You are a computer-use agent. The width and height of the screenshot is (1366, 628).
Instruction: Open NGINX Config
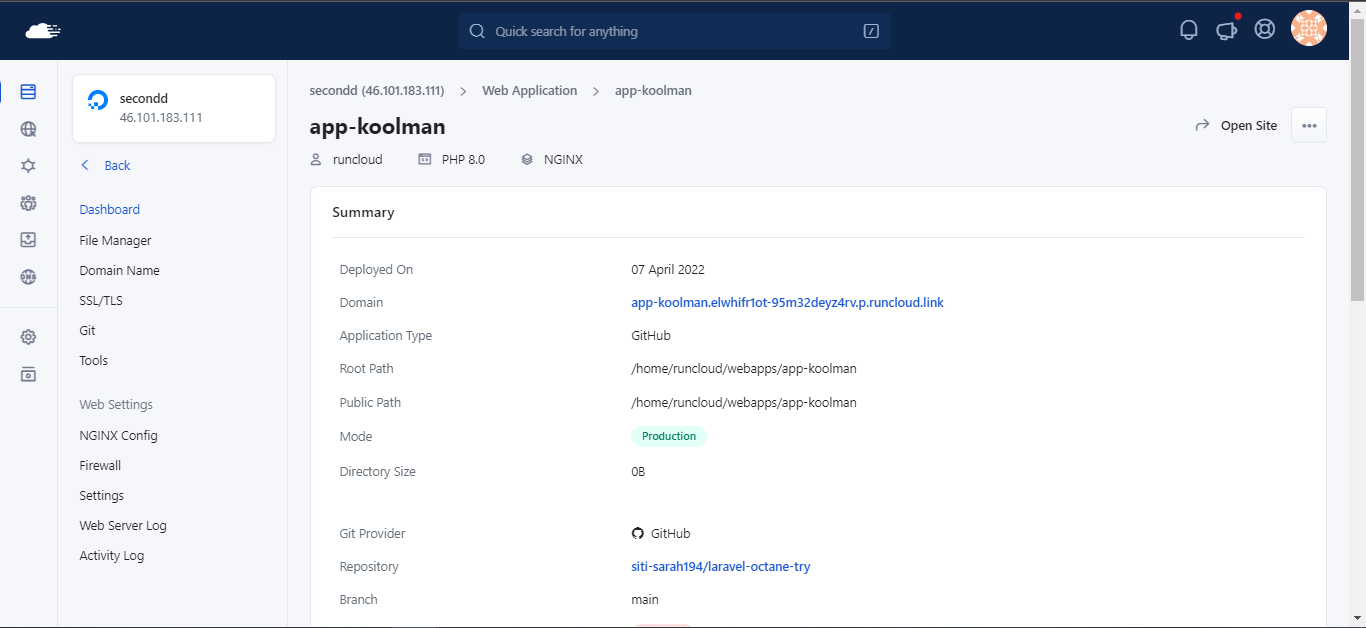[118, 436]
